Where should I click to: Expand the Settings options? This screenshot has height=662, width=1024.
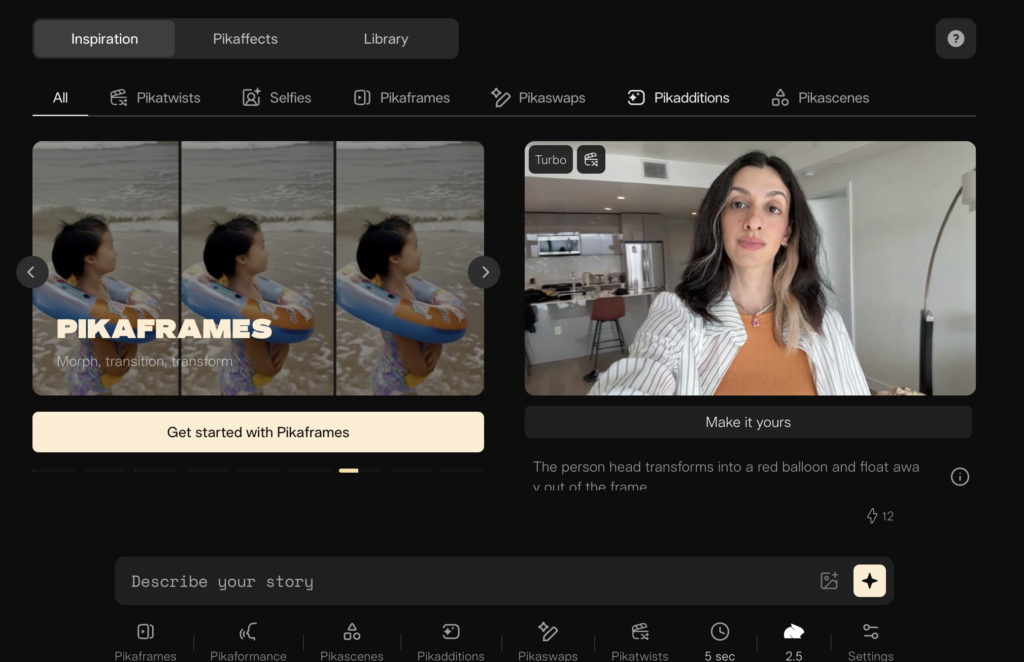click(870, 640)
